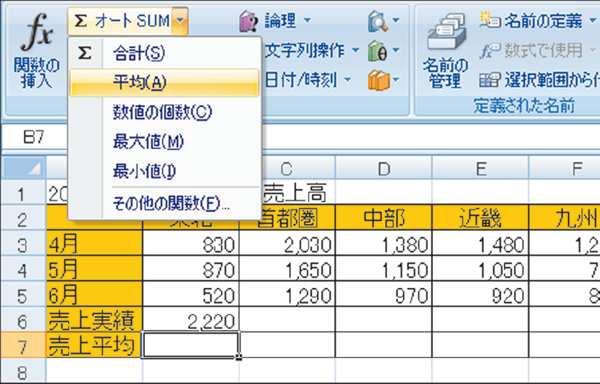Click the 6月 row label cell
Viewport: 600px width, 384px height.
(x=94, y=295)
